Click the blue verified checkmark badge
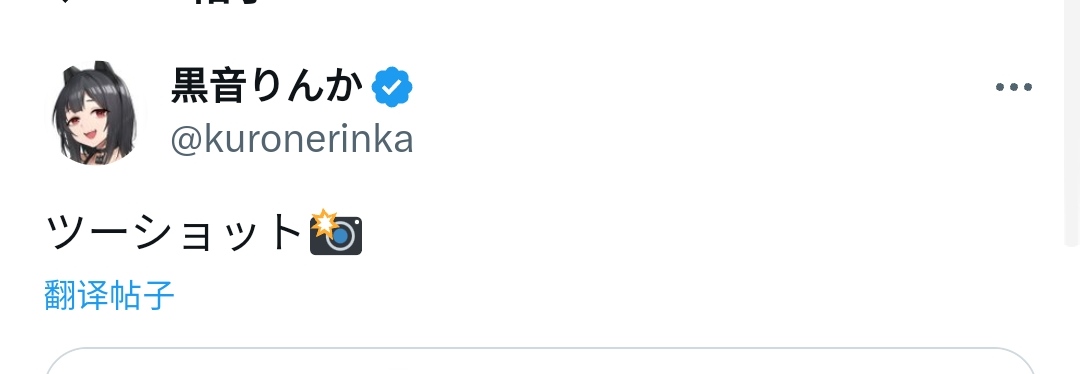The image size is (1080, 374). click(392, 87)
